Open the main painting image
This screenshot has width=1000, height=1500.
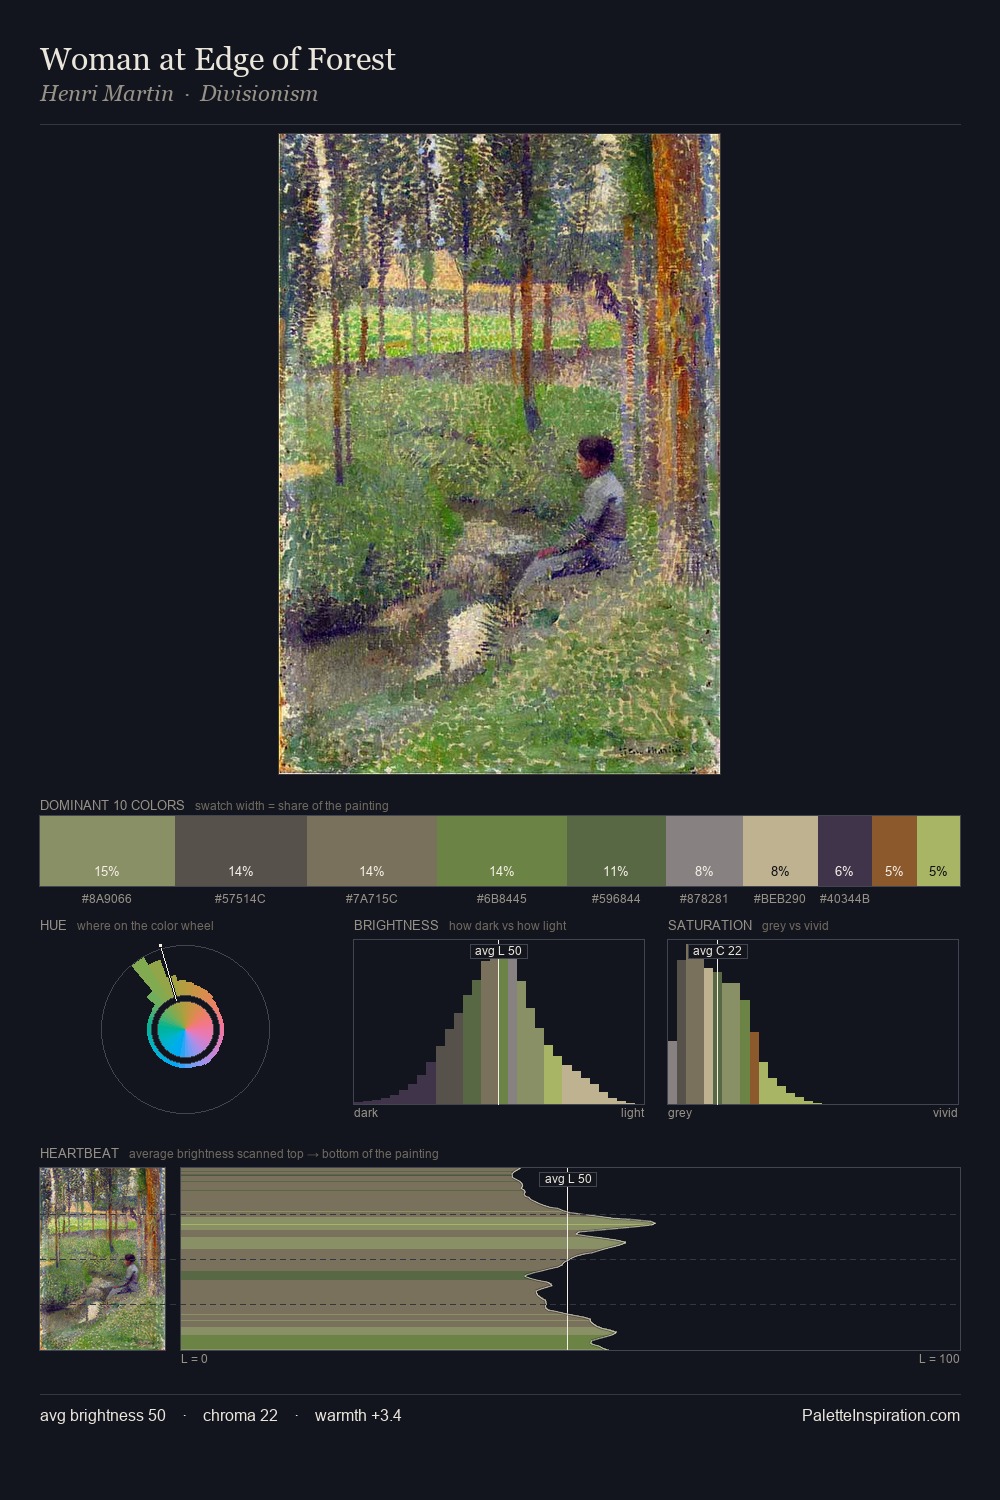click(x=499, y=454)
